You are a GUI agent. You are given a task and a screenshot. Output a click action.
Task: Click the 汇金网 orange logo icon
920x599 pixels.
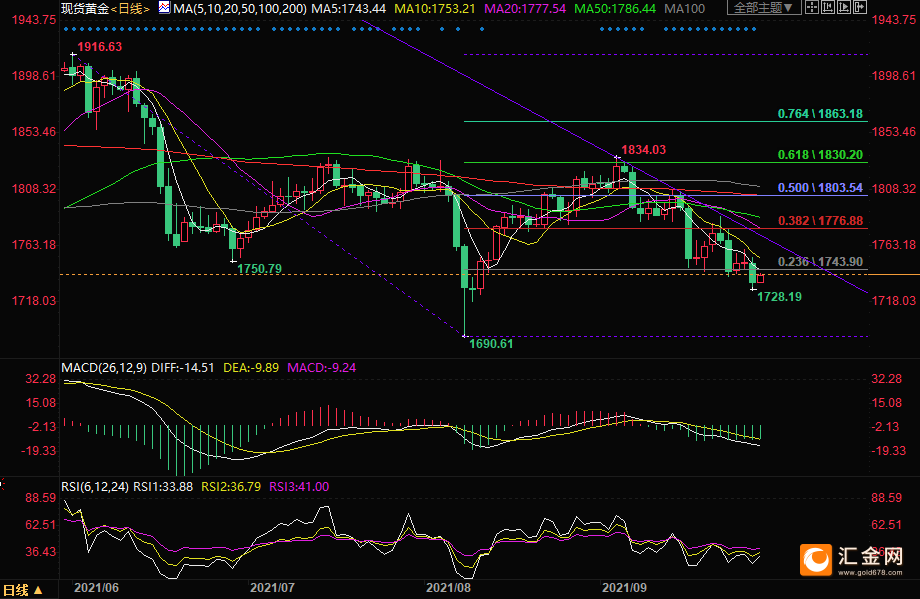coord(816,561)
